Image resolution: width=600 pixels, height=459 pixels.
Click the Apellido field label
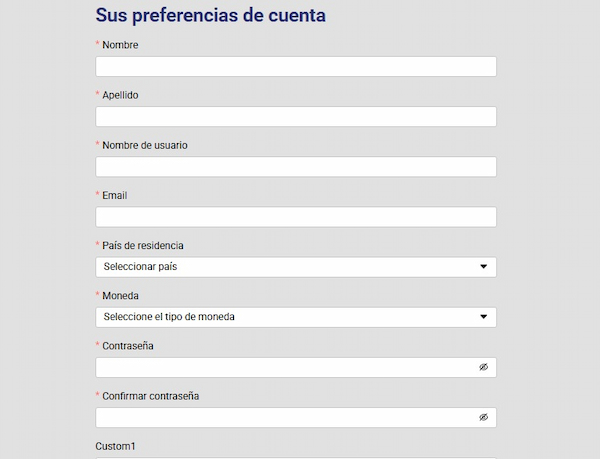point(120,95)
